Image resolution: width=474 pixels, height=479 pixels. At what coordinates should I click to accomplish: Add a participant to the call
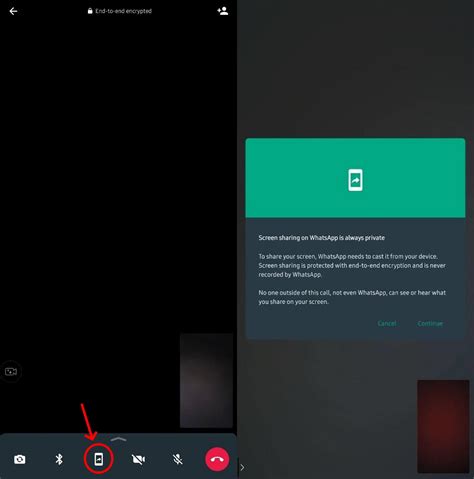[x=223, y=11]
